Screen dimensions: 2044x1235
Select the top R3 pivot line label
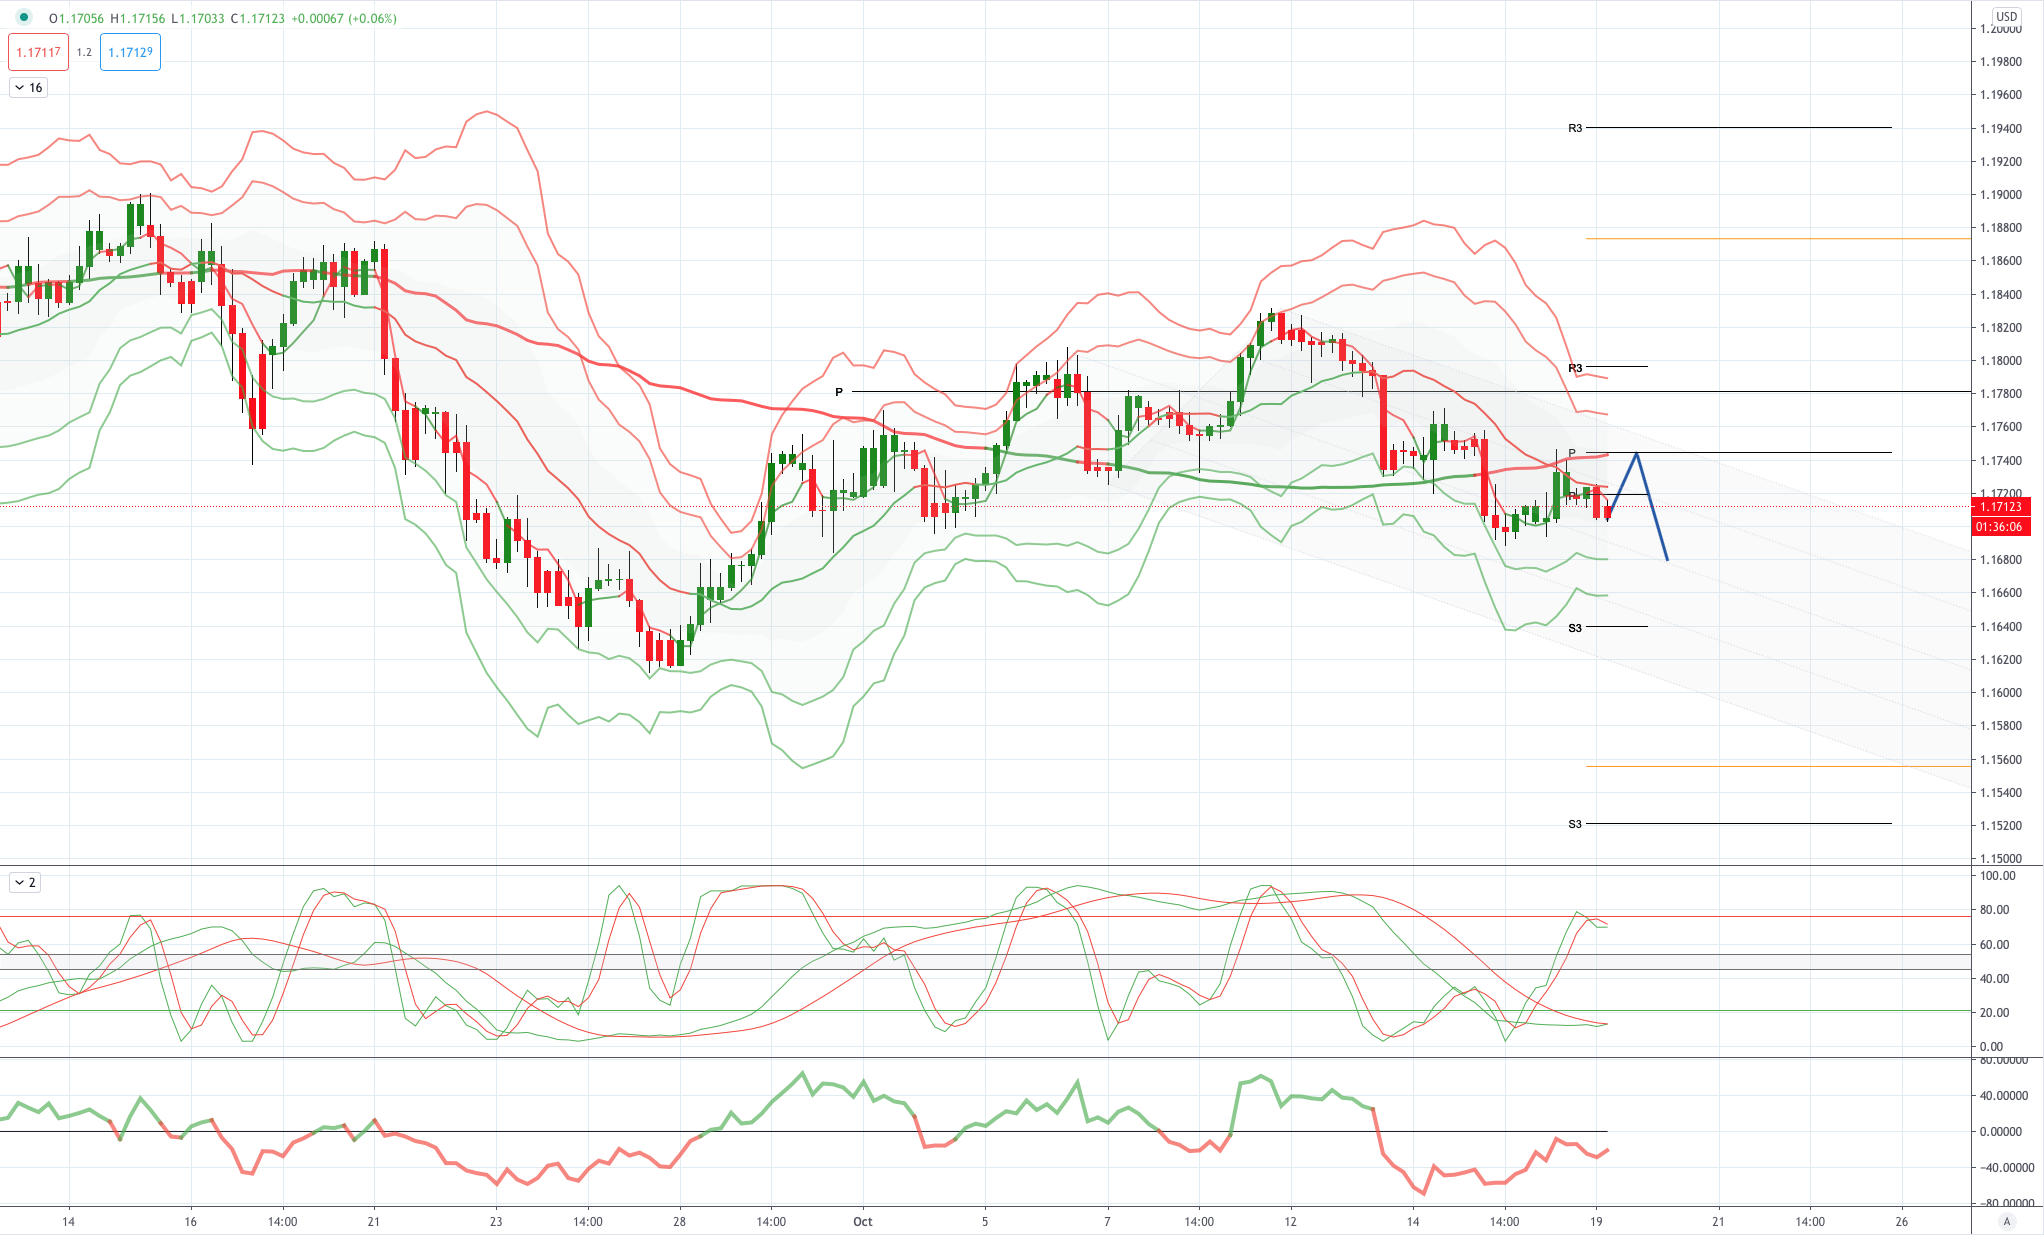click(1575, 128)
